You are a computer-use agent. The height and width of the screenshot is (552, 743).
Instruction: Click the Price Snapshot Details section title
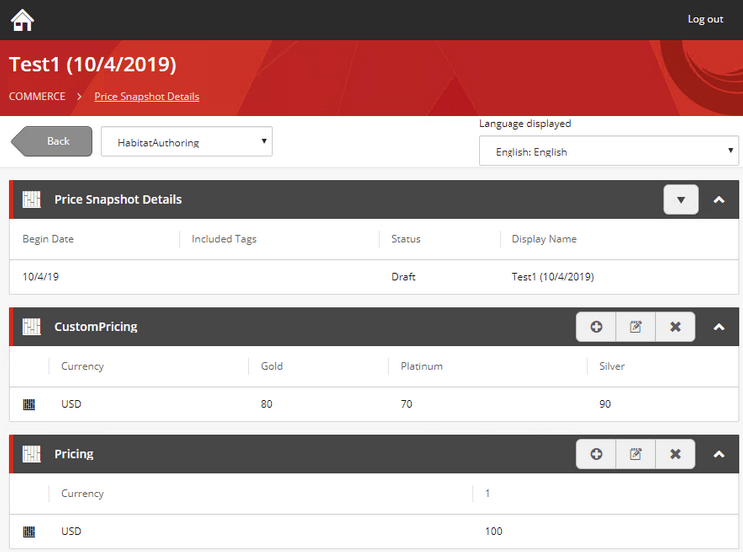click(x=118, y=199)
